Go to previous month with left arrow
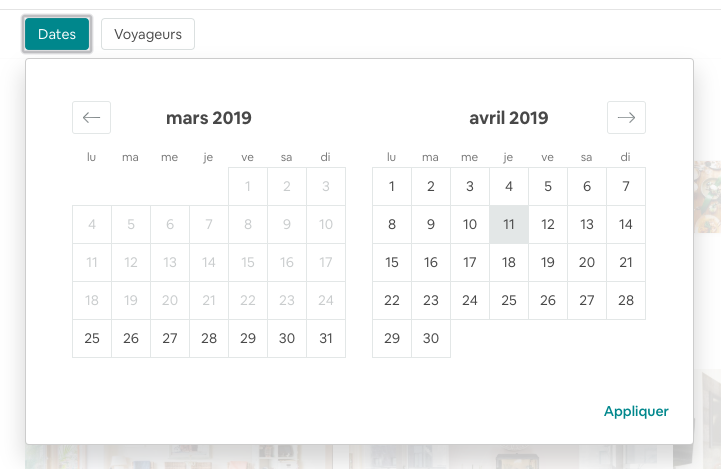 (x=92, y=118)
